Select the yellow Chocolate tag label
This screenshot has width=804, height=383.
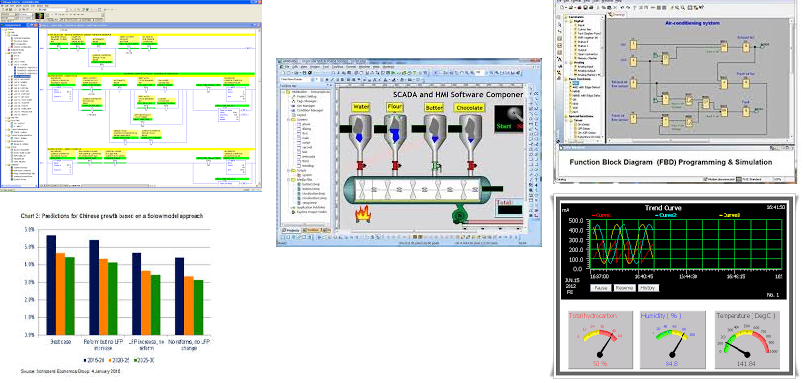[x=469, y=108]
